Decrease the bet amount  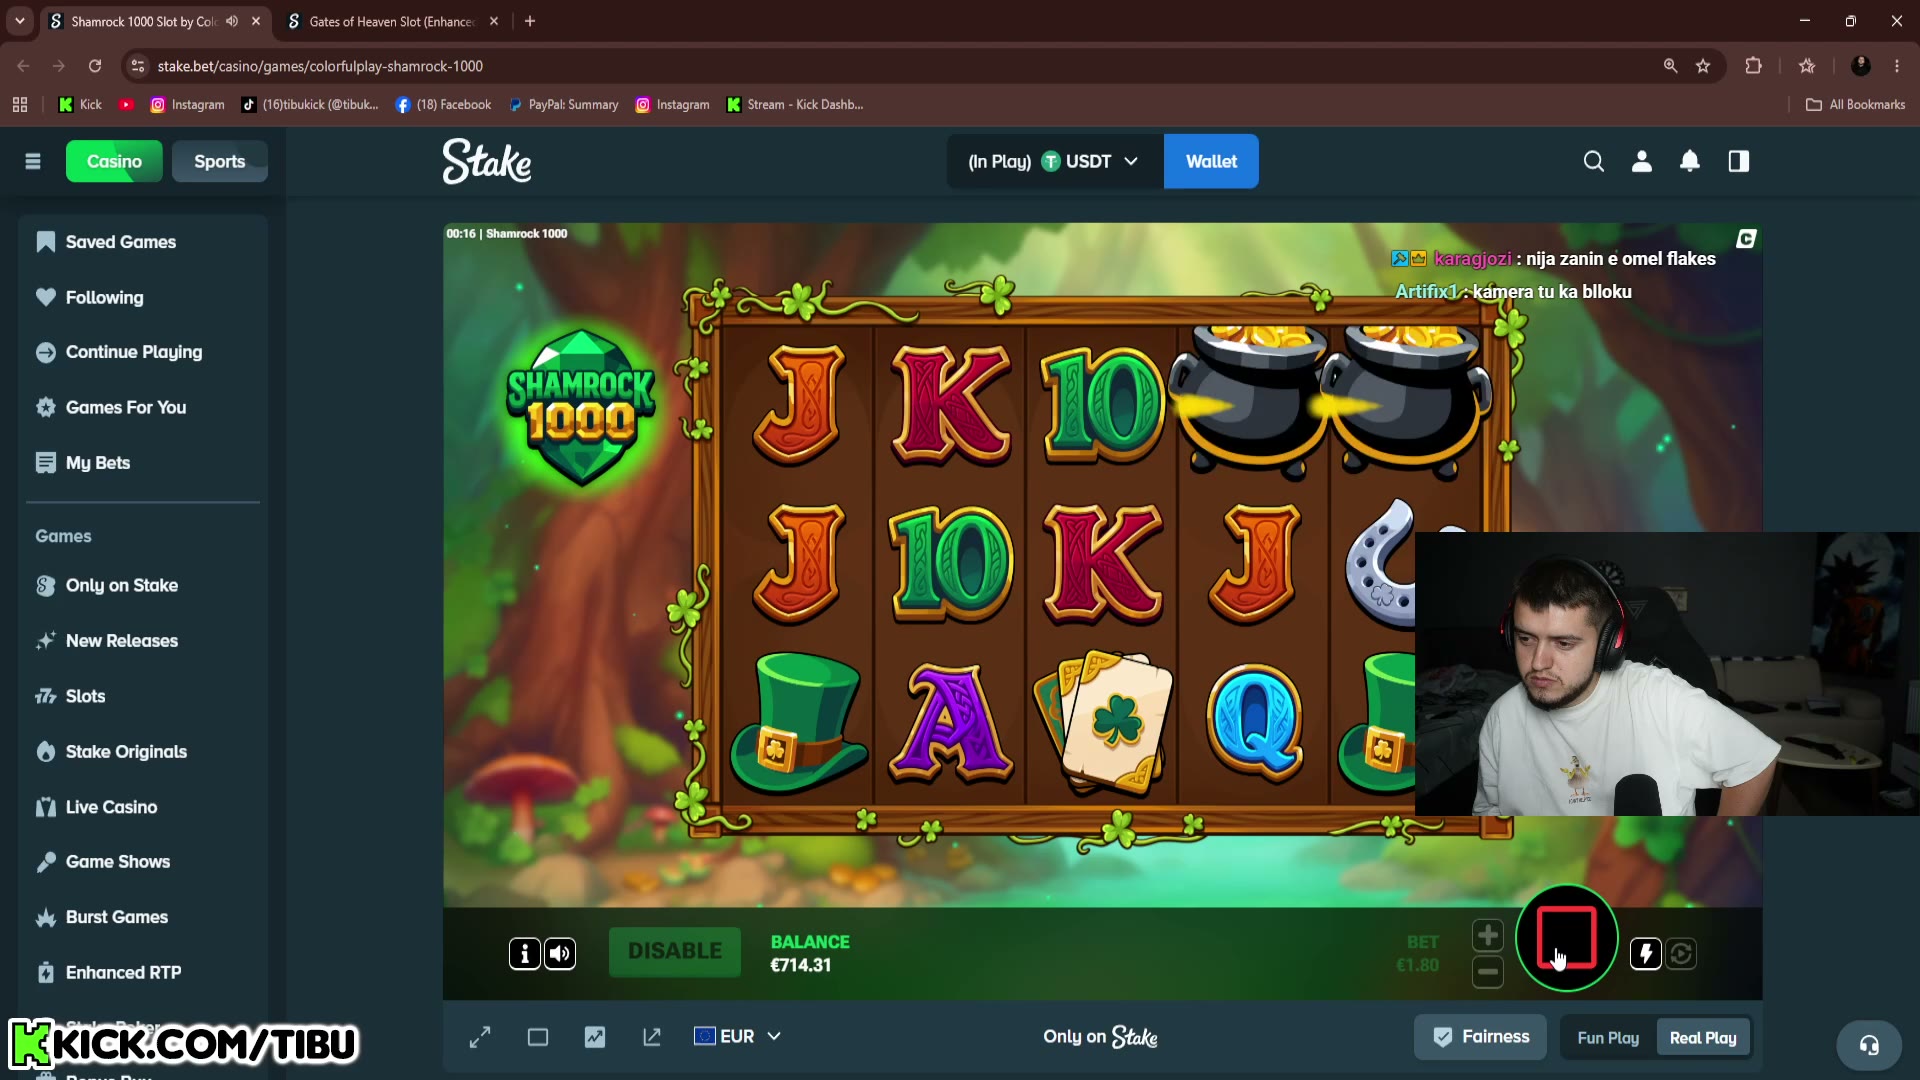pos(1488,972)
